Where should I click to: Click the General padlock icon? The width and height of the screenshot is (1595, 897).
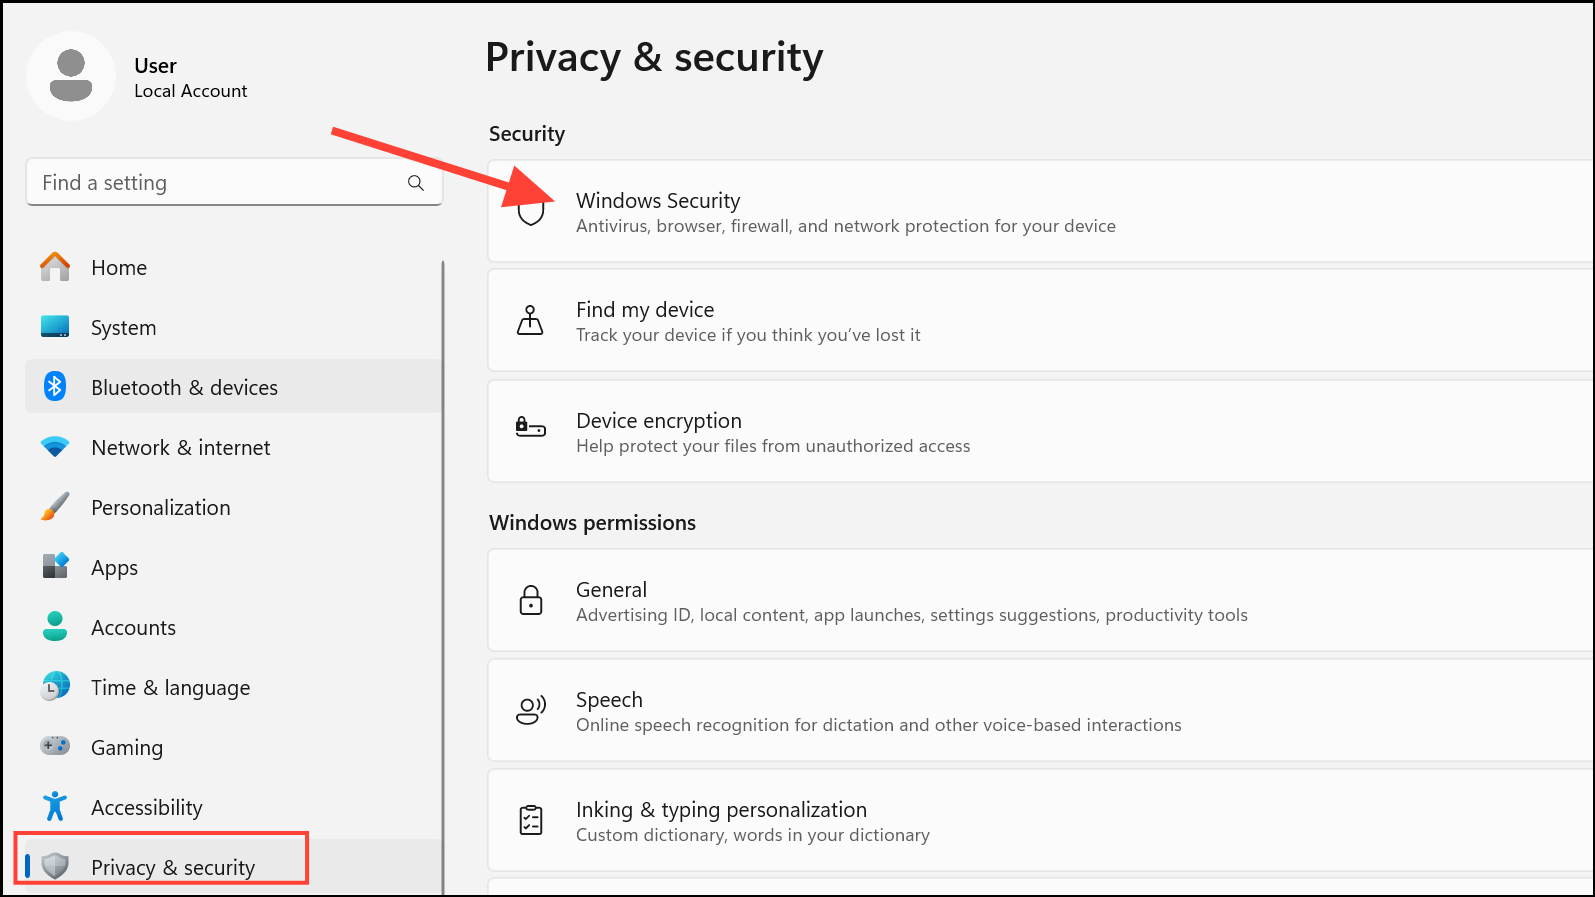click(531, 600)
